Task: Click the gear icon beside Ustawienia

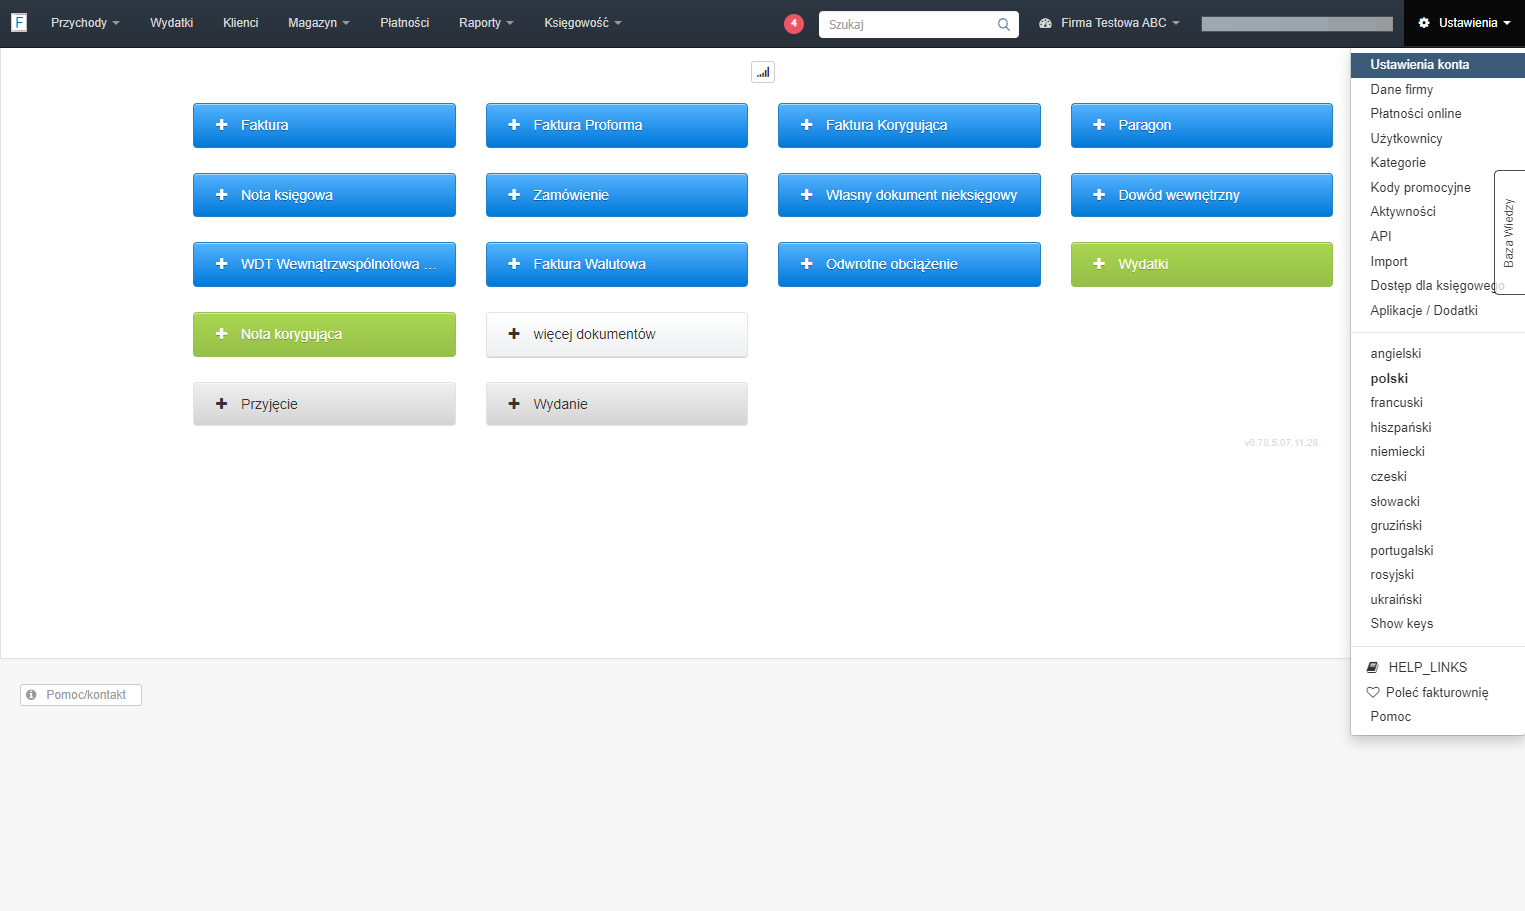Action: pyautogui.click(x=1424, y=23)
